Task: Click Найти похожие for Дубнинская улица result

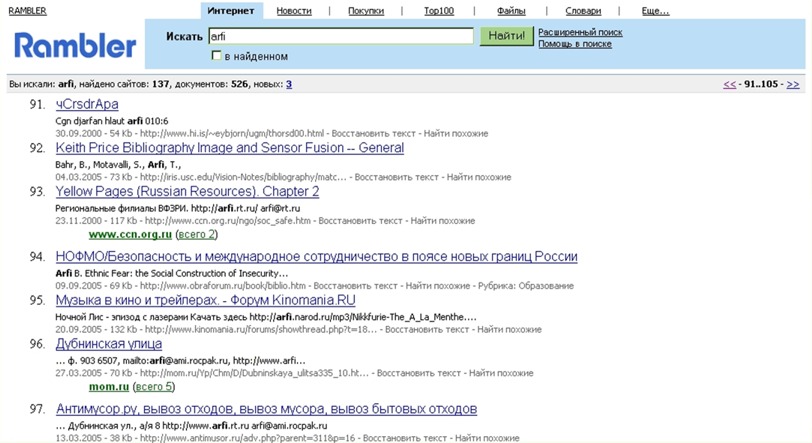Action: pos(501,373)
